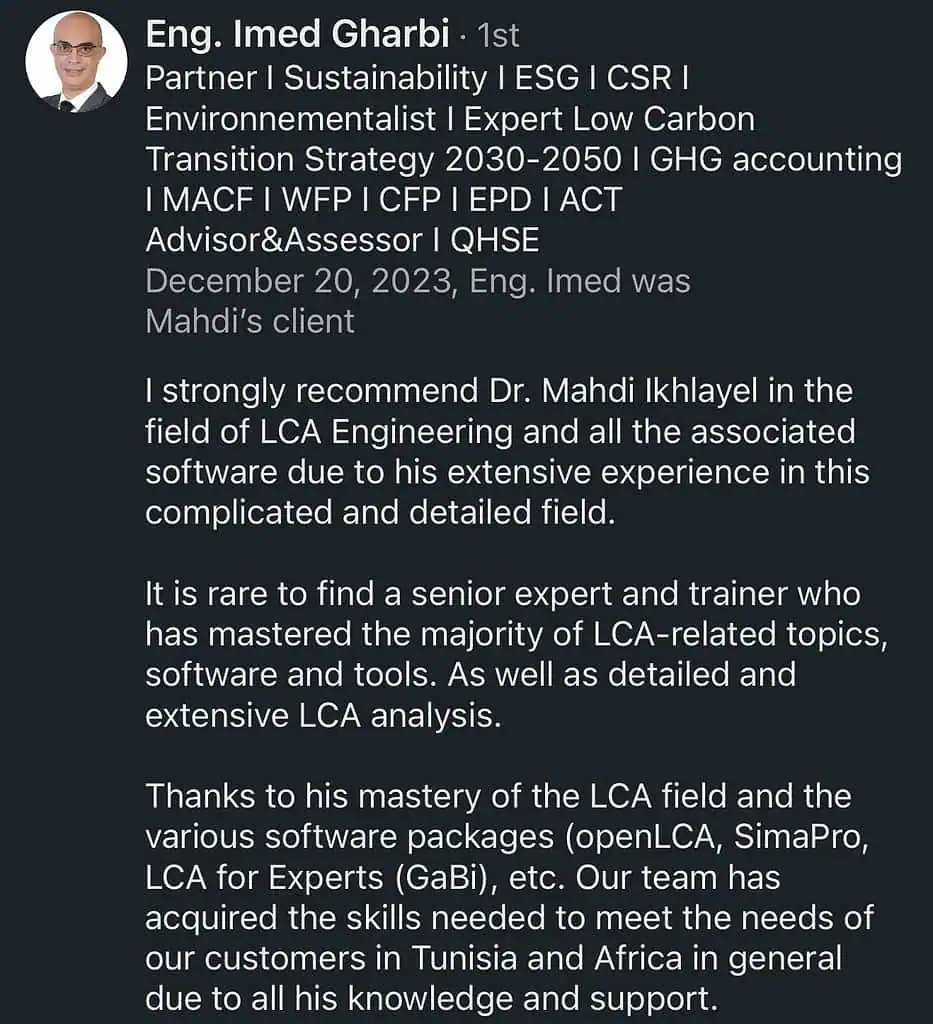The width and height of the screenshot is (933, 1024).
Task: Select the 'Transition Strategy 2030-2050' text
Action: click(385, 159)
